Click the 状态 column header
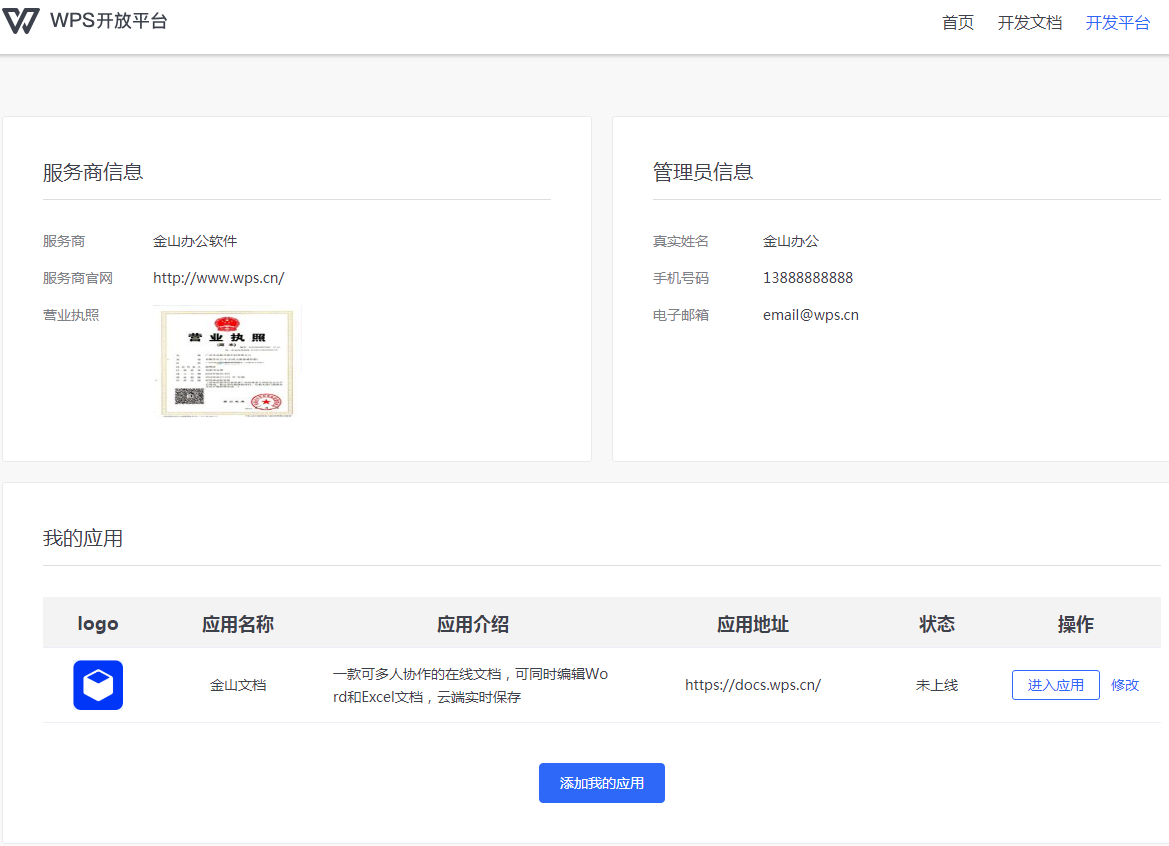 click(x=936, y=624)
